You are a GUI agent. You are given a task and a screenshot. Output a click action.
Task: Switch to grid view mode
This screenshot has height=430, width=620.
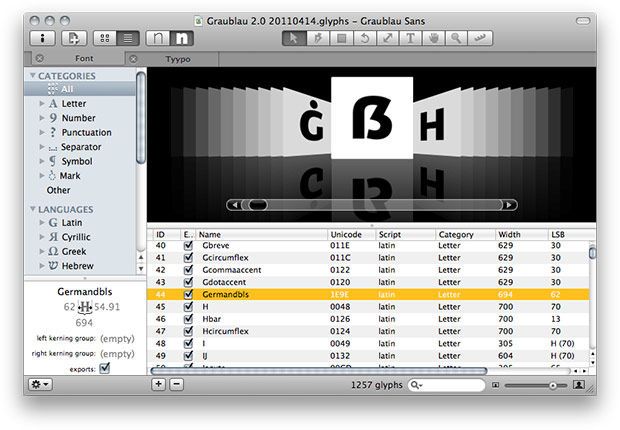pyautogui.click(x=105, y=38)
